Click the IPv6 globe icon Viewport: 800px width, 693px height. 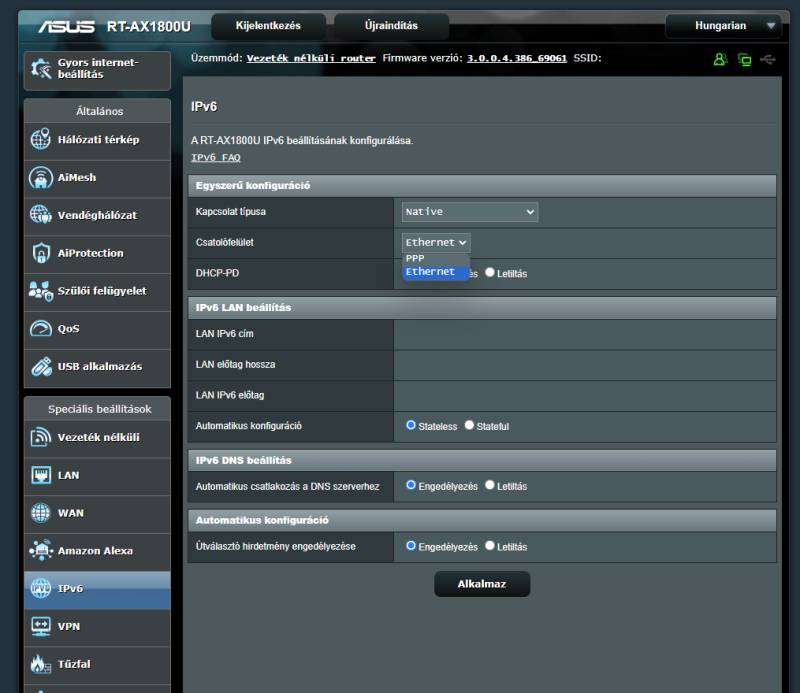(41, 588)
